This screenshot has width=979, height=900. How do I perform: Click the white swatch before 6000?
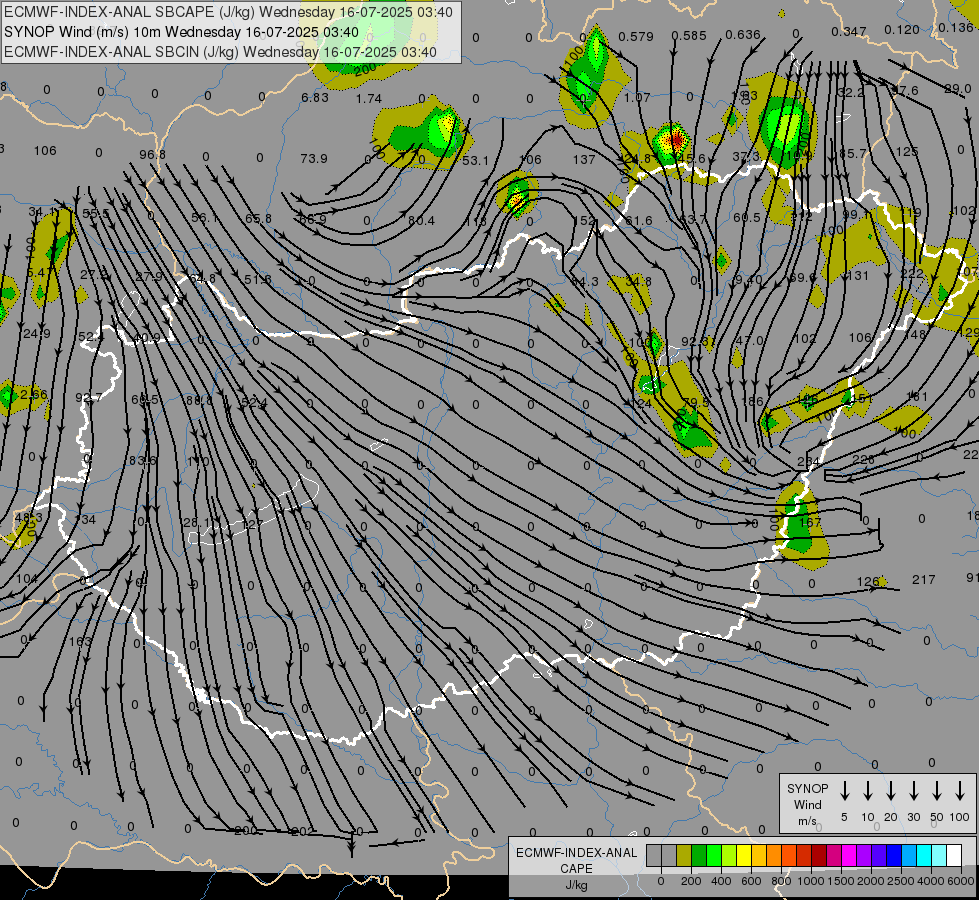pos(953,856)
